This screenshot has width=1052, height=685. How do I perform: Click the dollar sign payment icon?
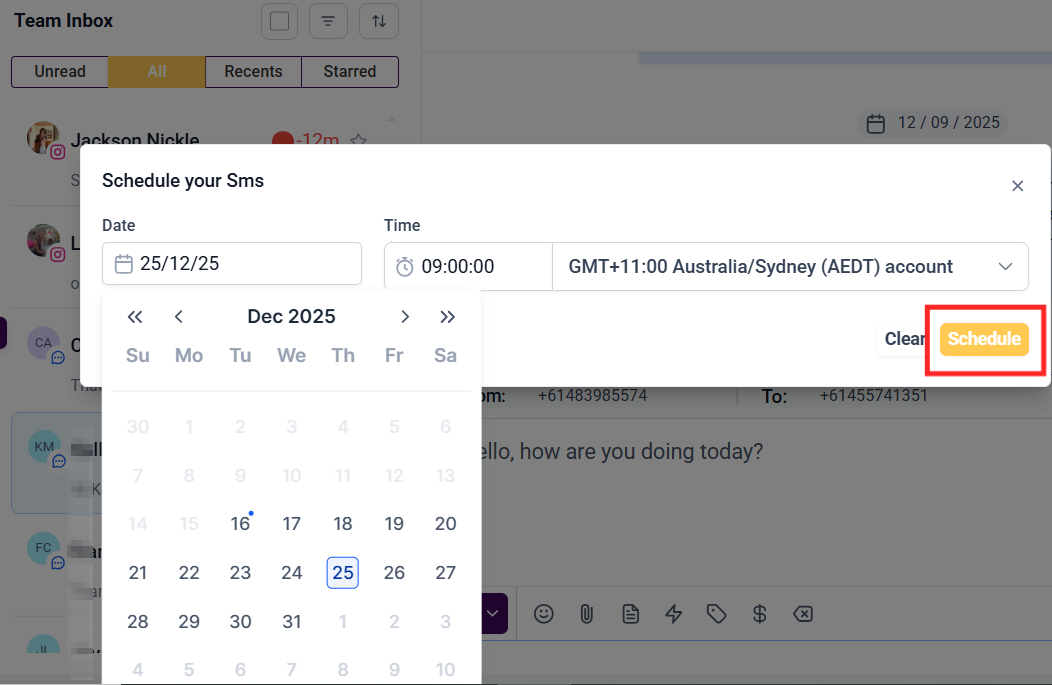click(760, 613)
